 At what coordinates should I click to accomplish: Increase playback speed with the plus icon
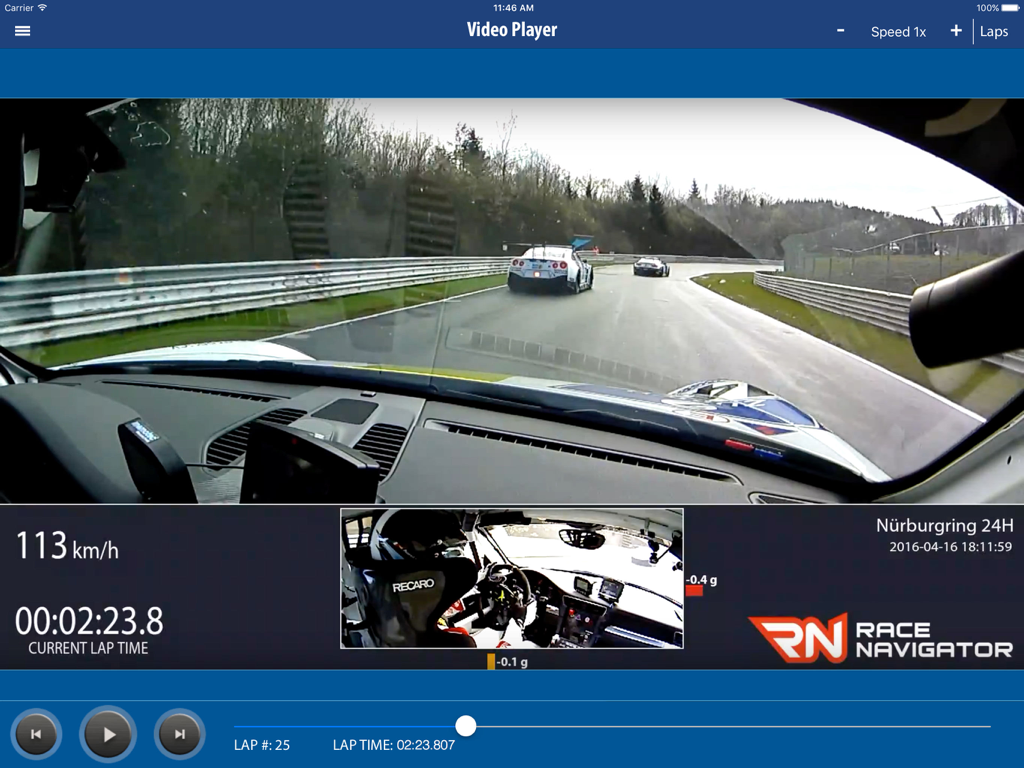955,31
